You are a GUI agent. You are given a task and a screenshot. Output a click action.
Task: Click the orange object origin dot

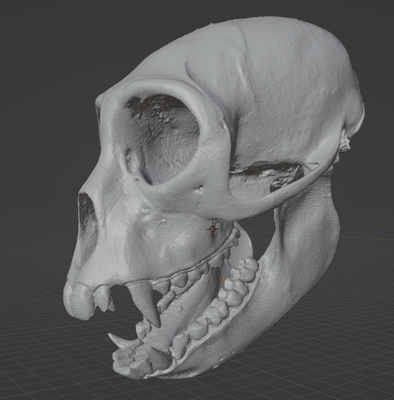coord(224,278)
